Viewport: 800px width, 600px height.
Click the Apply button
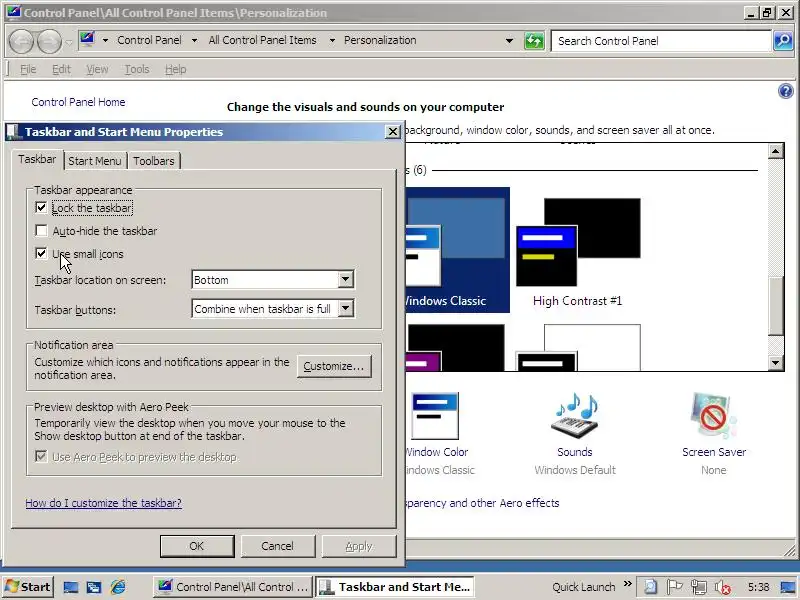359,546
